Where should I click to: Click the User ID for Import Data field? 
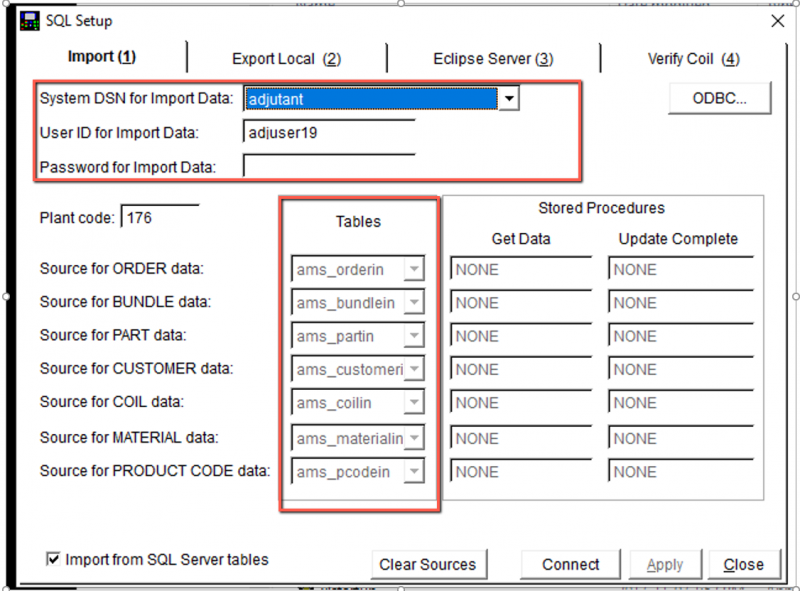point(328,133)
